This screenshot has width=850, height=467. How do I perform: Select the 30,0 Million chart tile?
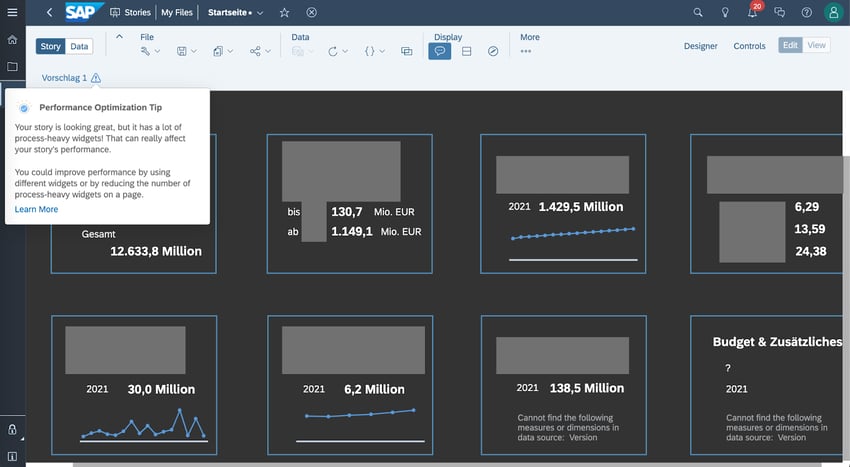pos(134,385)
